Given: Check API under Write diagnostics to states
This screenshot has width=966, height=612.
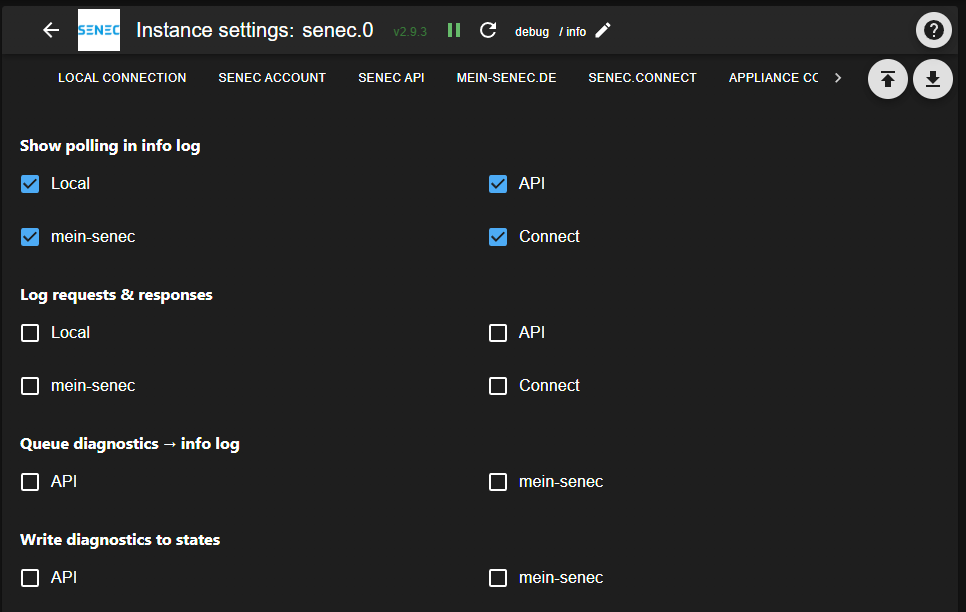Looking at the screenshot, I should click(30, 578).
